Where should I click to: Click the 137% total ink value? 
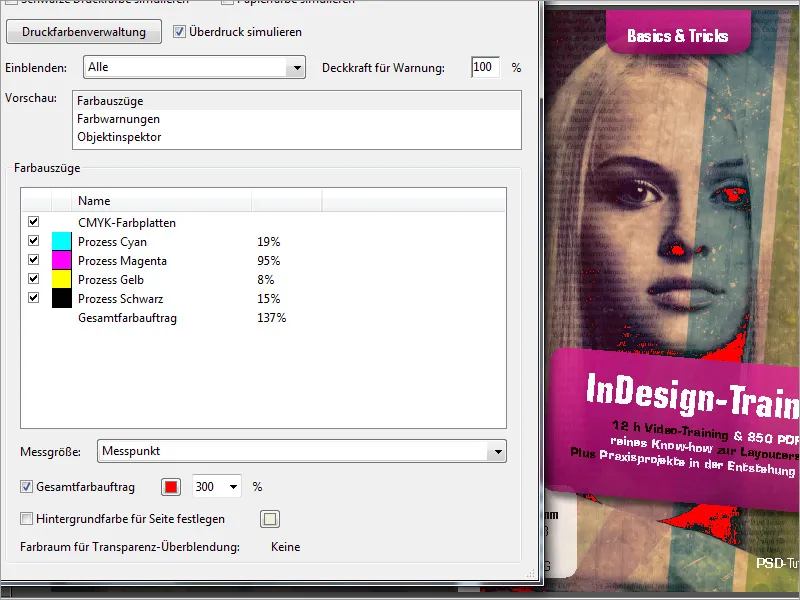coord(271,318)
